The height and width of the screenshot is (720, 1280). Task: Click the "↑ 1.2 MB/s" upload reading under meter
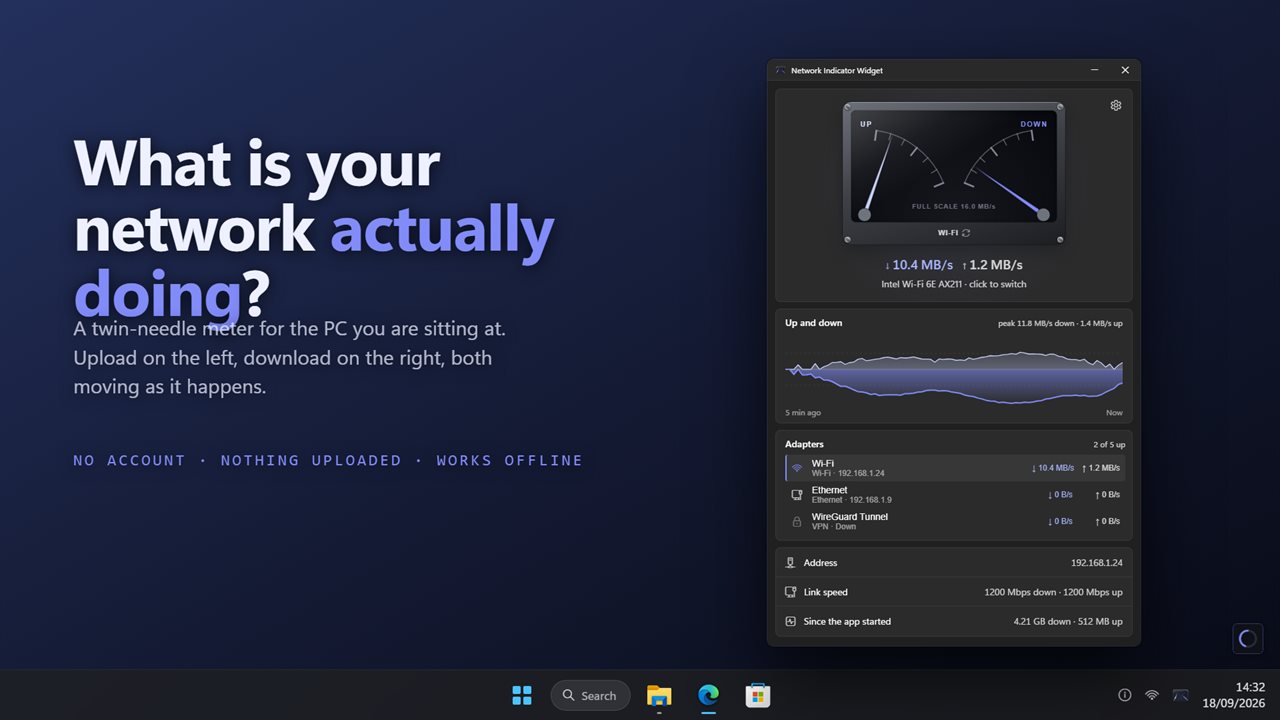pos(992,265)
